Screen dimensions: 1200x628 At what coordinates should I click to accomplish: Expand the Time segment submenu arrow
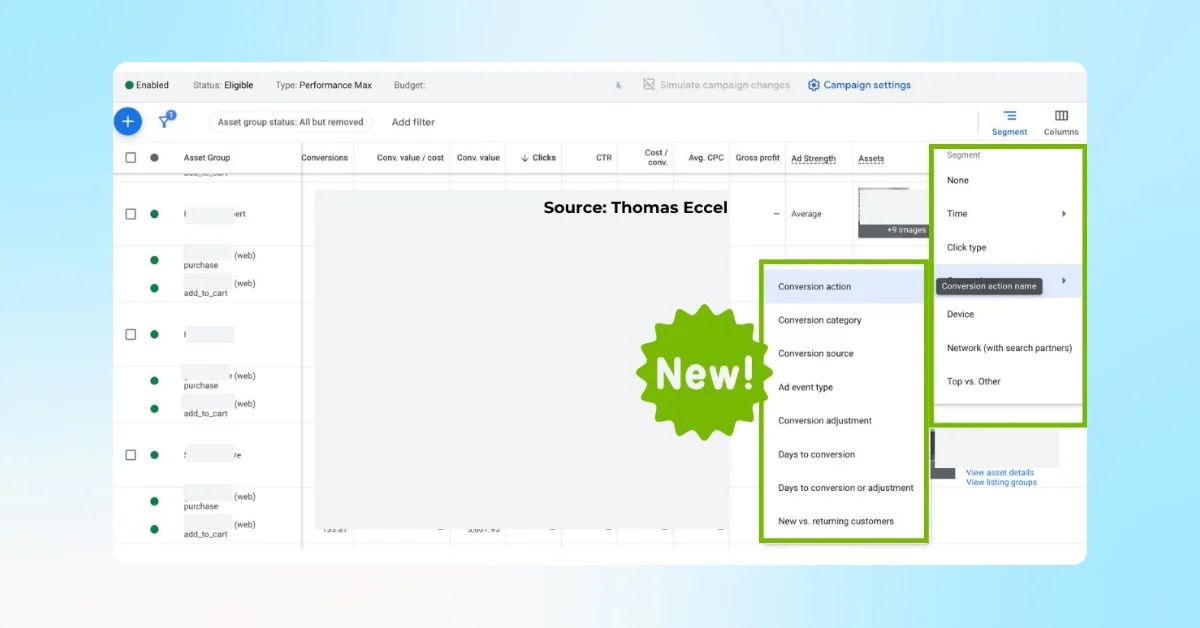coord(1063,214)
